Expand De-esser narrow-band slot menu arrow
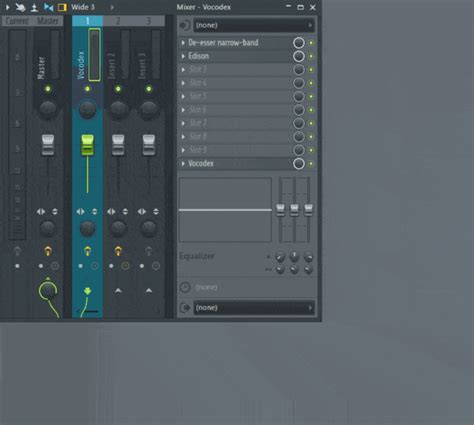The image size is (474, 425). [183, 43]
